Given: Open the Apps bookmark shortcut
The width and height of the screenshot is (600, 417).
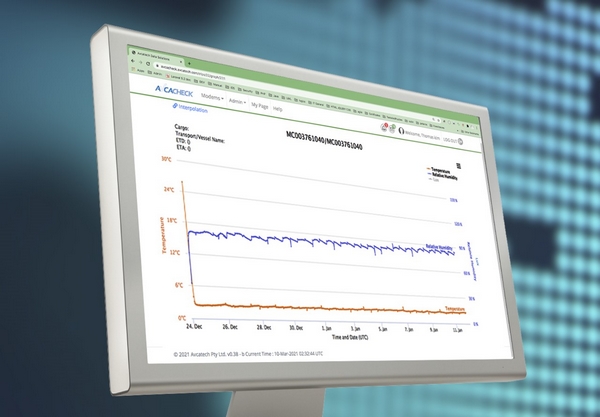Looking at the screenshot, I should pos(138,70).
